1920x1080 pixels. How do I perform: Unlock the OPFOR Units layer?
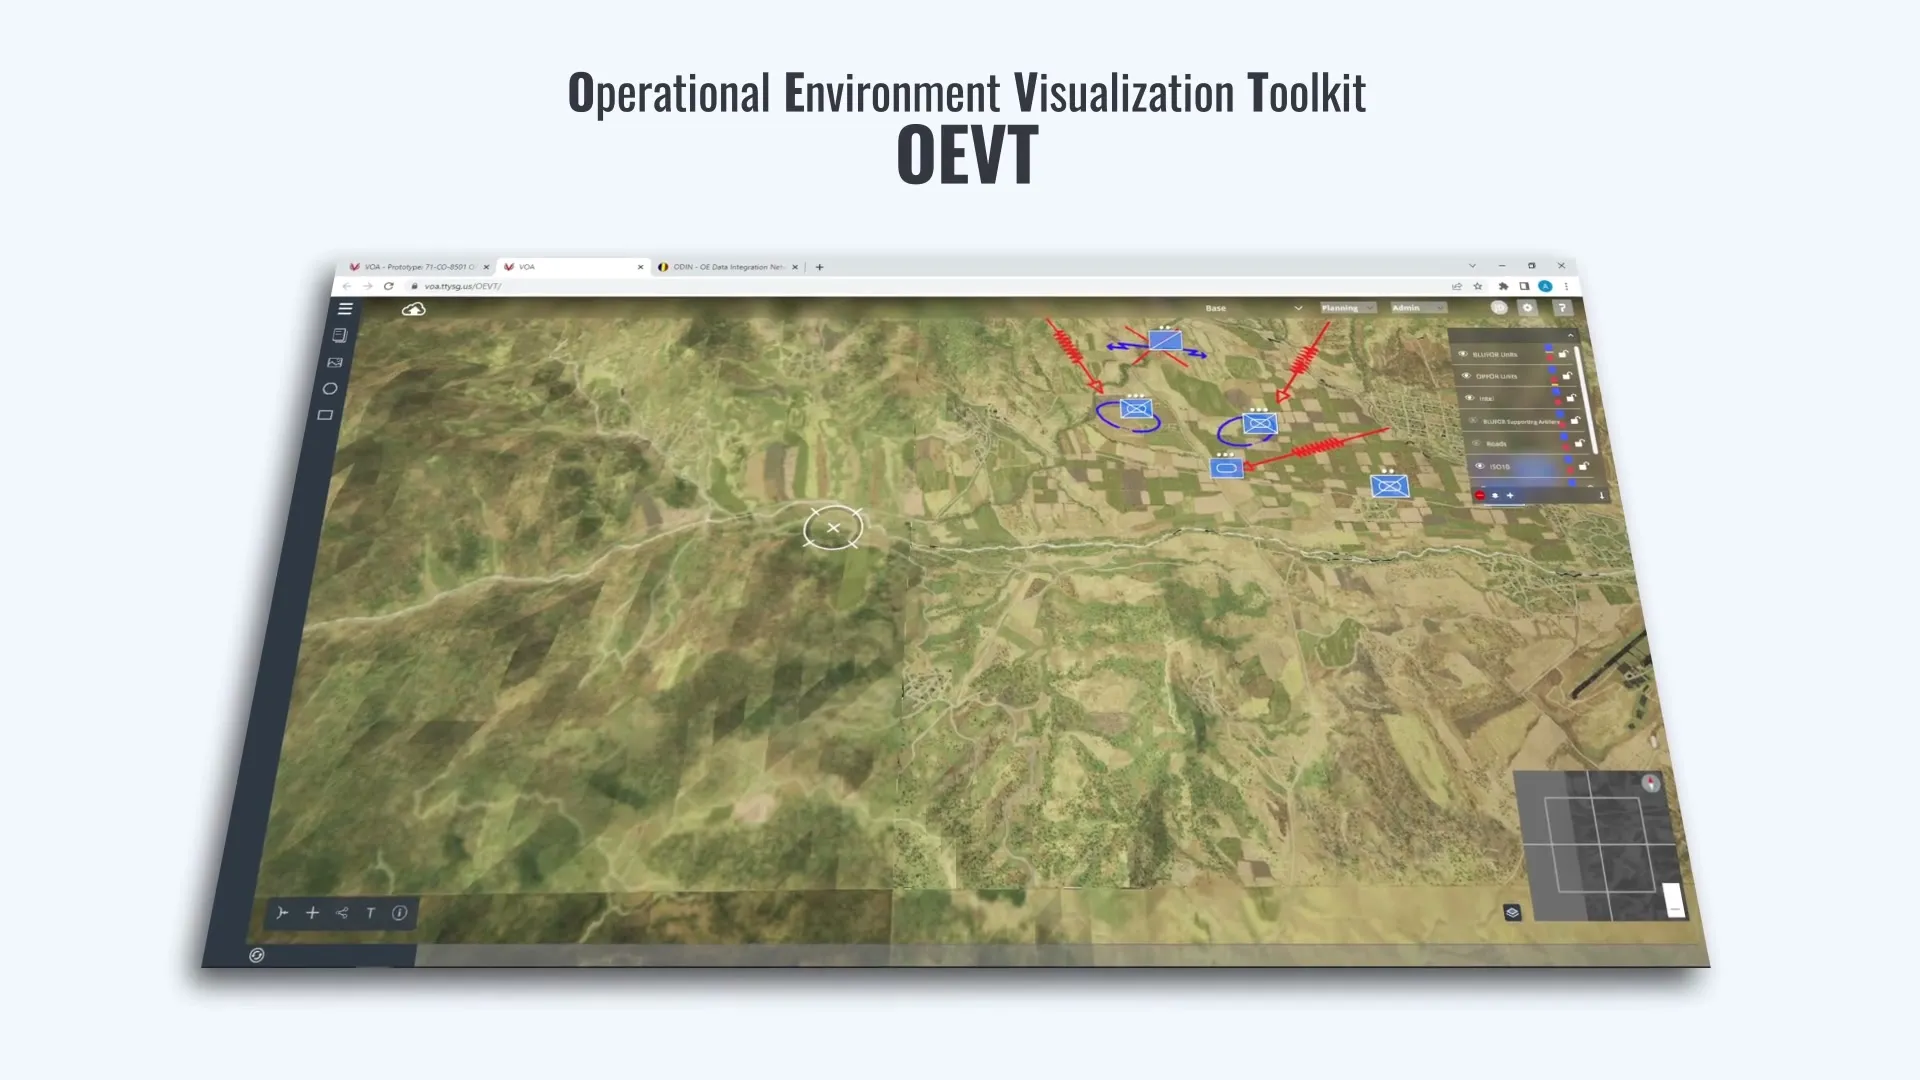tap(1568, 376)
